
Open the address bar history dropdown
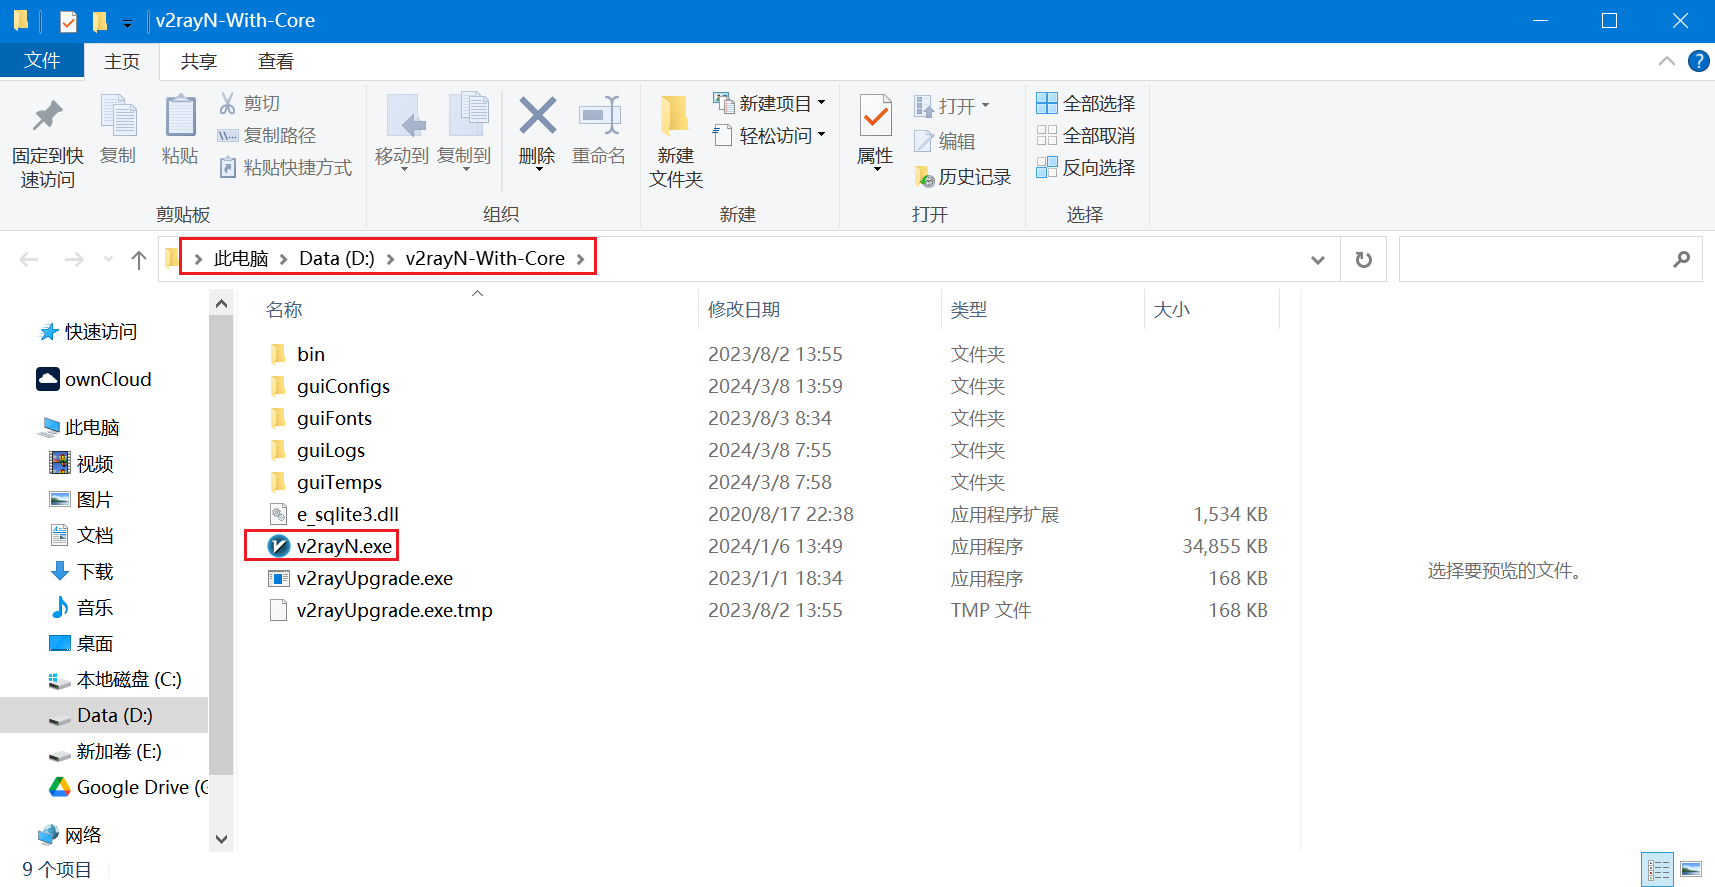point(1318,260)
